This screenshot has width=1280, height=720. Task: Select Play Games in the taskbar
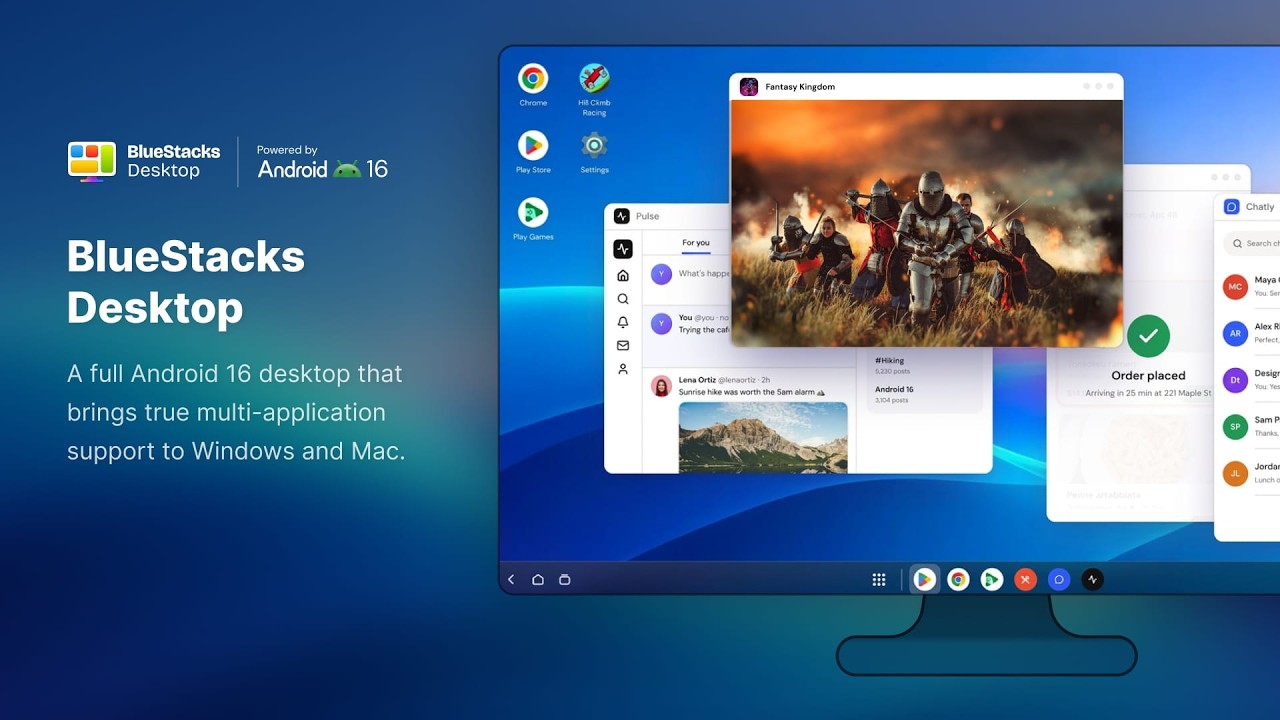[991, 579]
